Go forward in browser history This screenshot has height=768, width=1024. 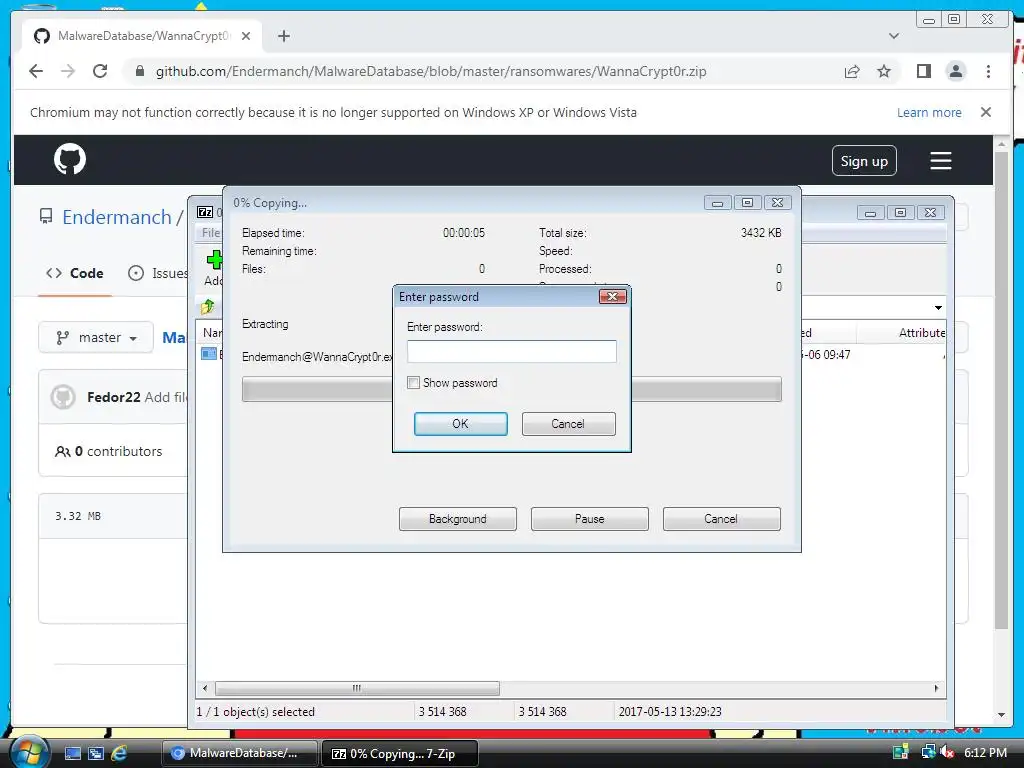click(x=68, y=71)
